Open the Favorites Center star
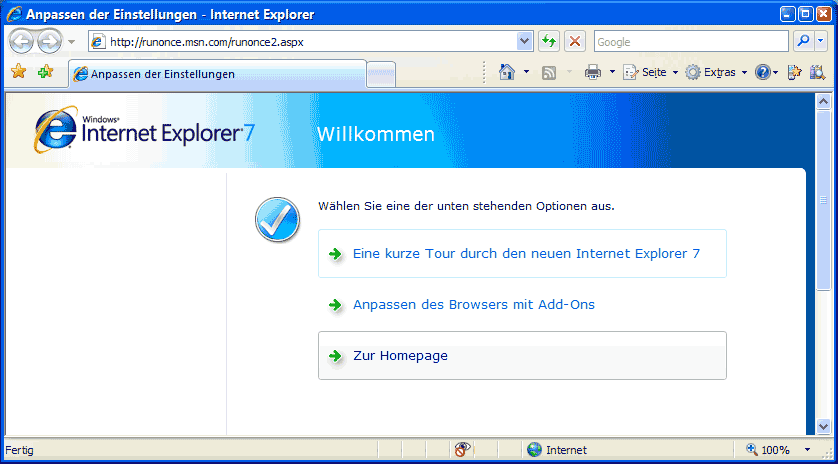This screenshot has width=838, height=464. pyautogui.click(x=19, y=71)
